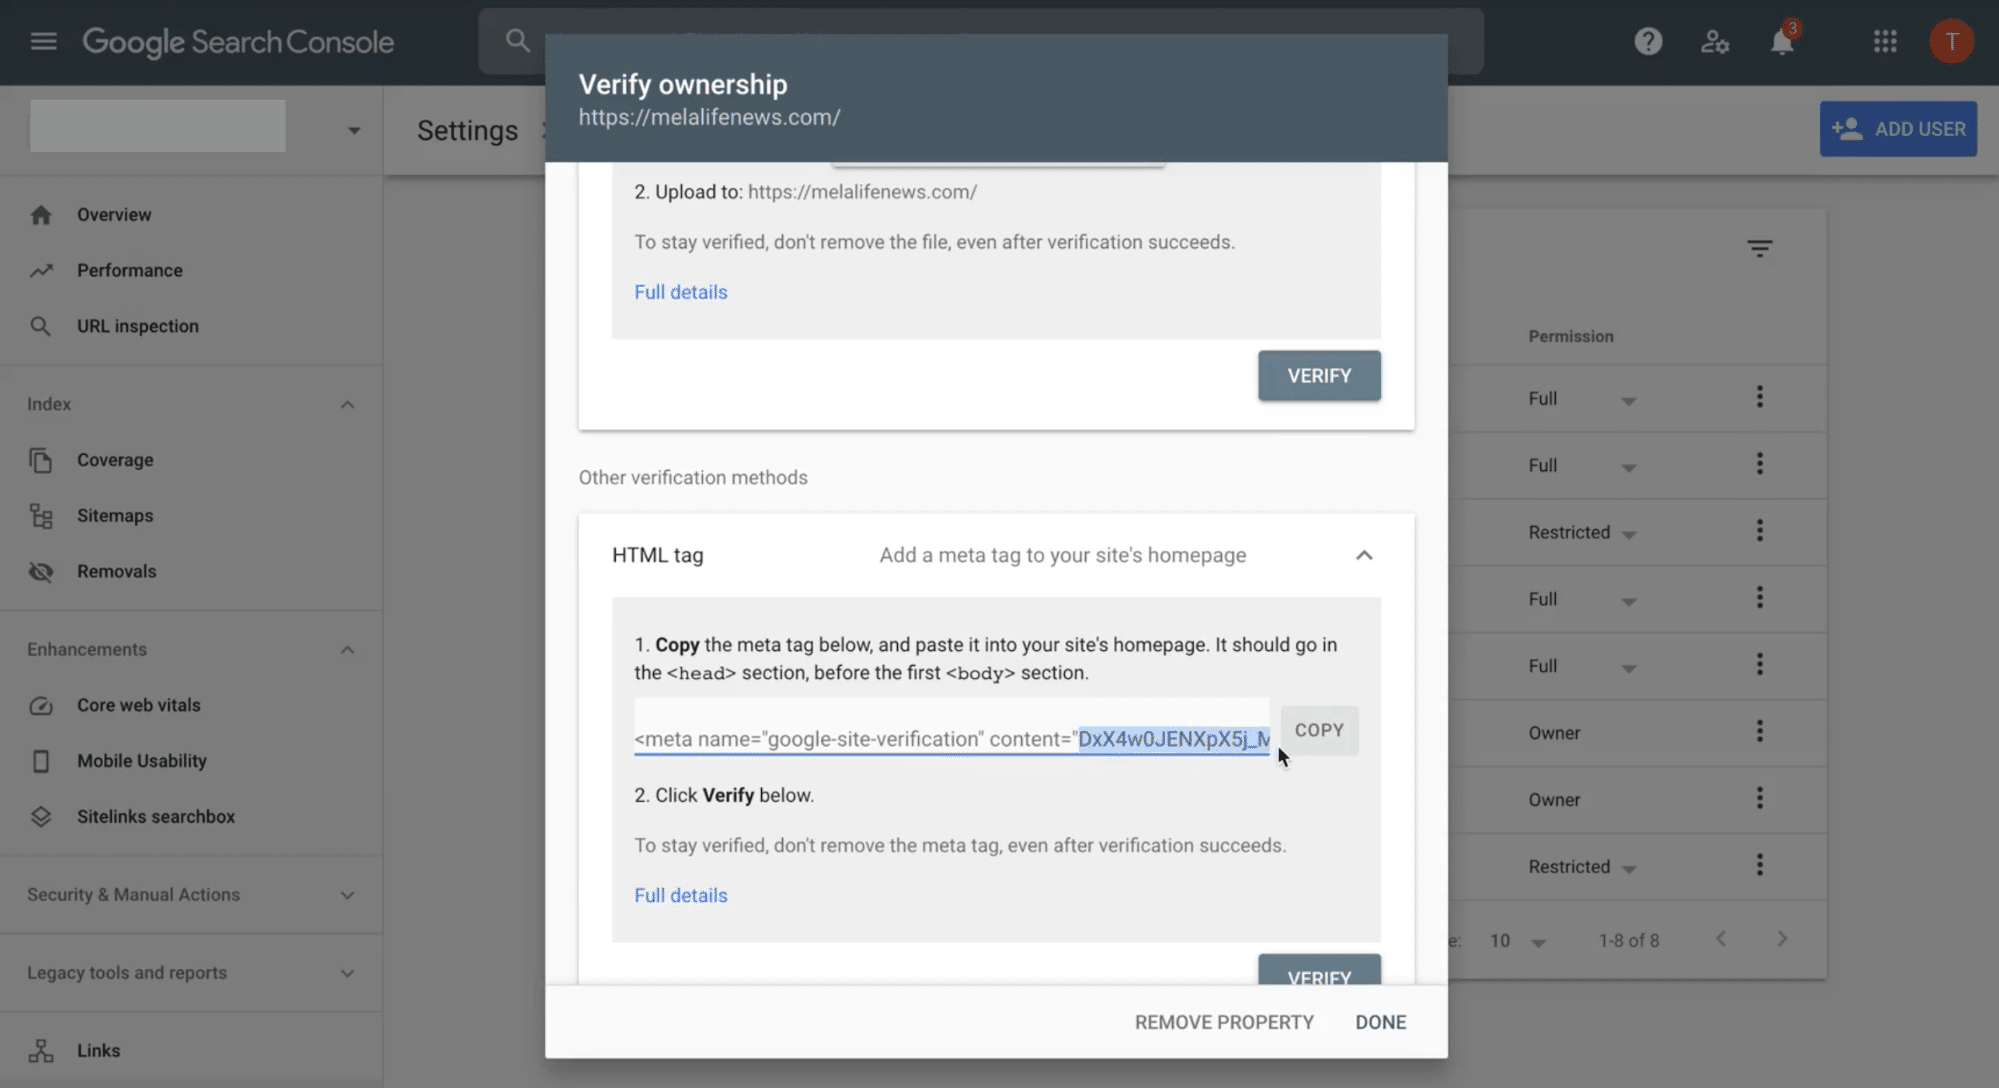
Task: Open the Sitemaps page
Action: point(115,516)
